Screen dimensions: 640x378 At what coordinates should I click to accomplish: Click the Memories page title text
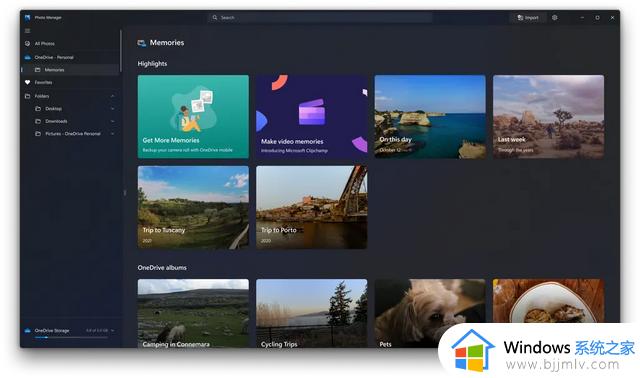(167, 42)
